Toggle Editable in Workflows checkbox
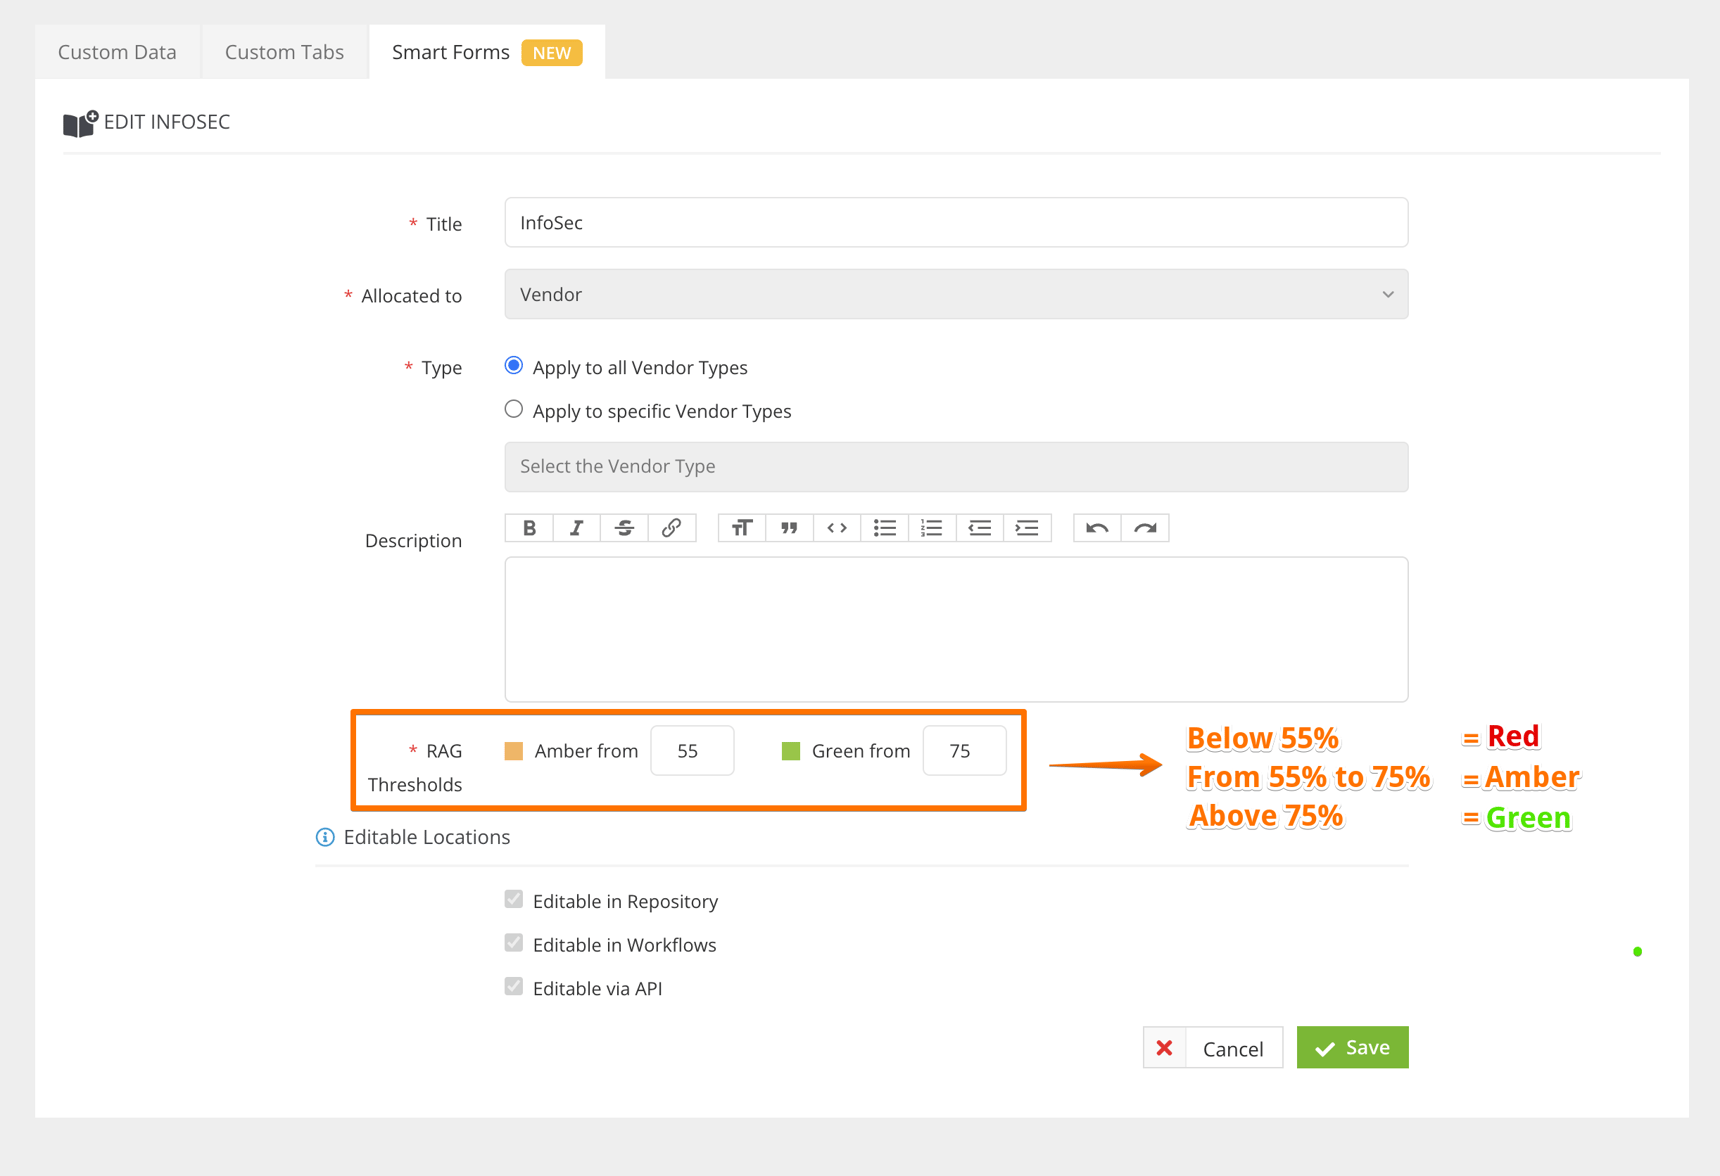This screenshot has height=1176, width=1720. pyautogui.click(x=514, y=944)
